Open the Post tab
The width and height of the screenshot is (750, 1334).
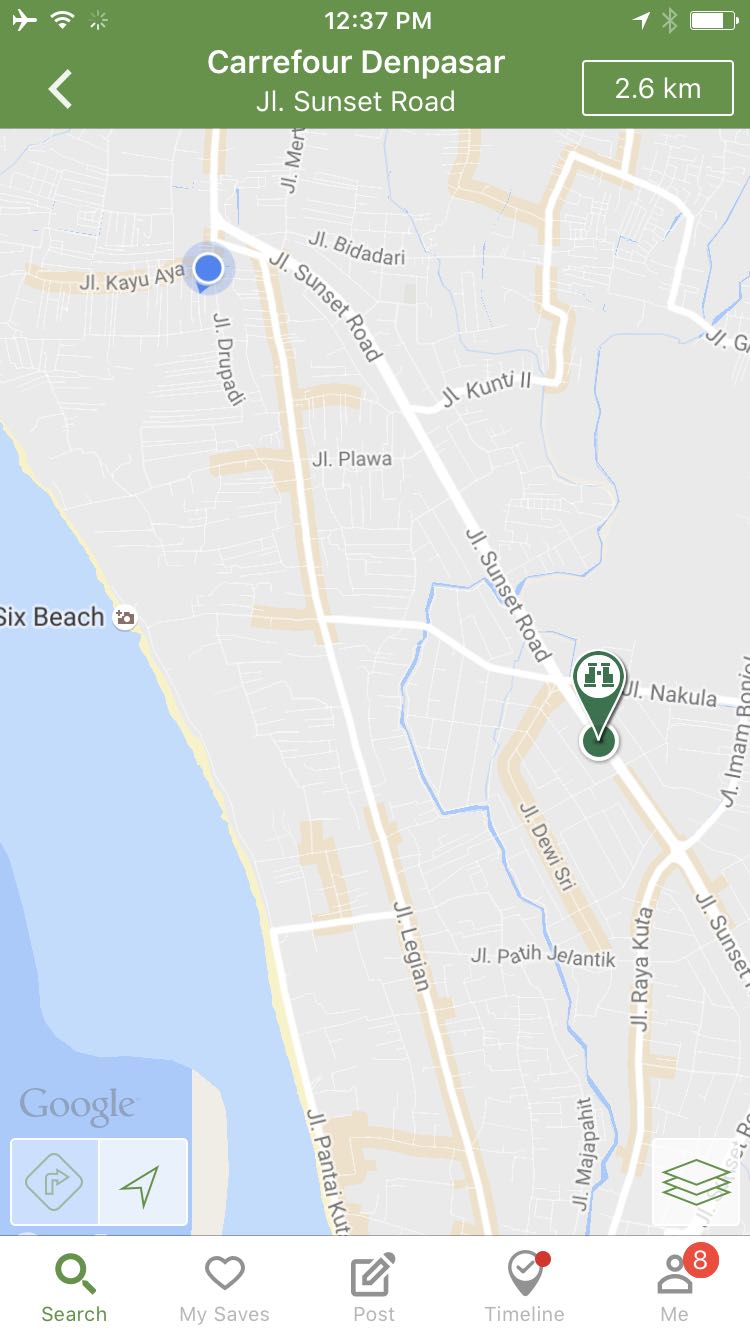pyautogui.click(x=374, y=1288)
